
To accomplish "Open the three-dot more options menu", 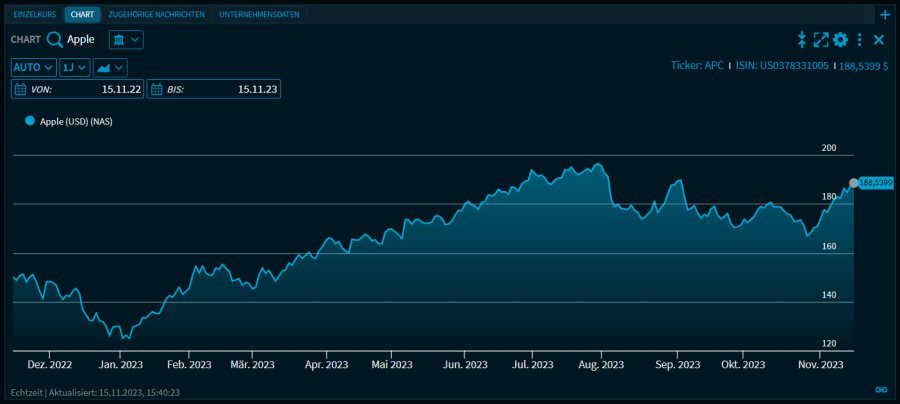I will coord(860,39).
